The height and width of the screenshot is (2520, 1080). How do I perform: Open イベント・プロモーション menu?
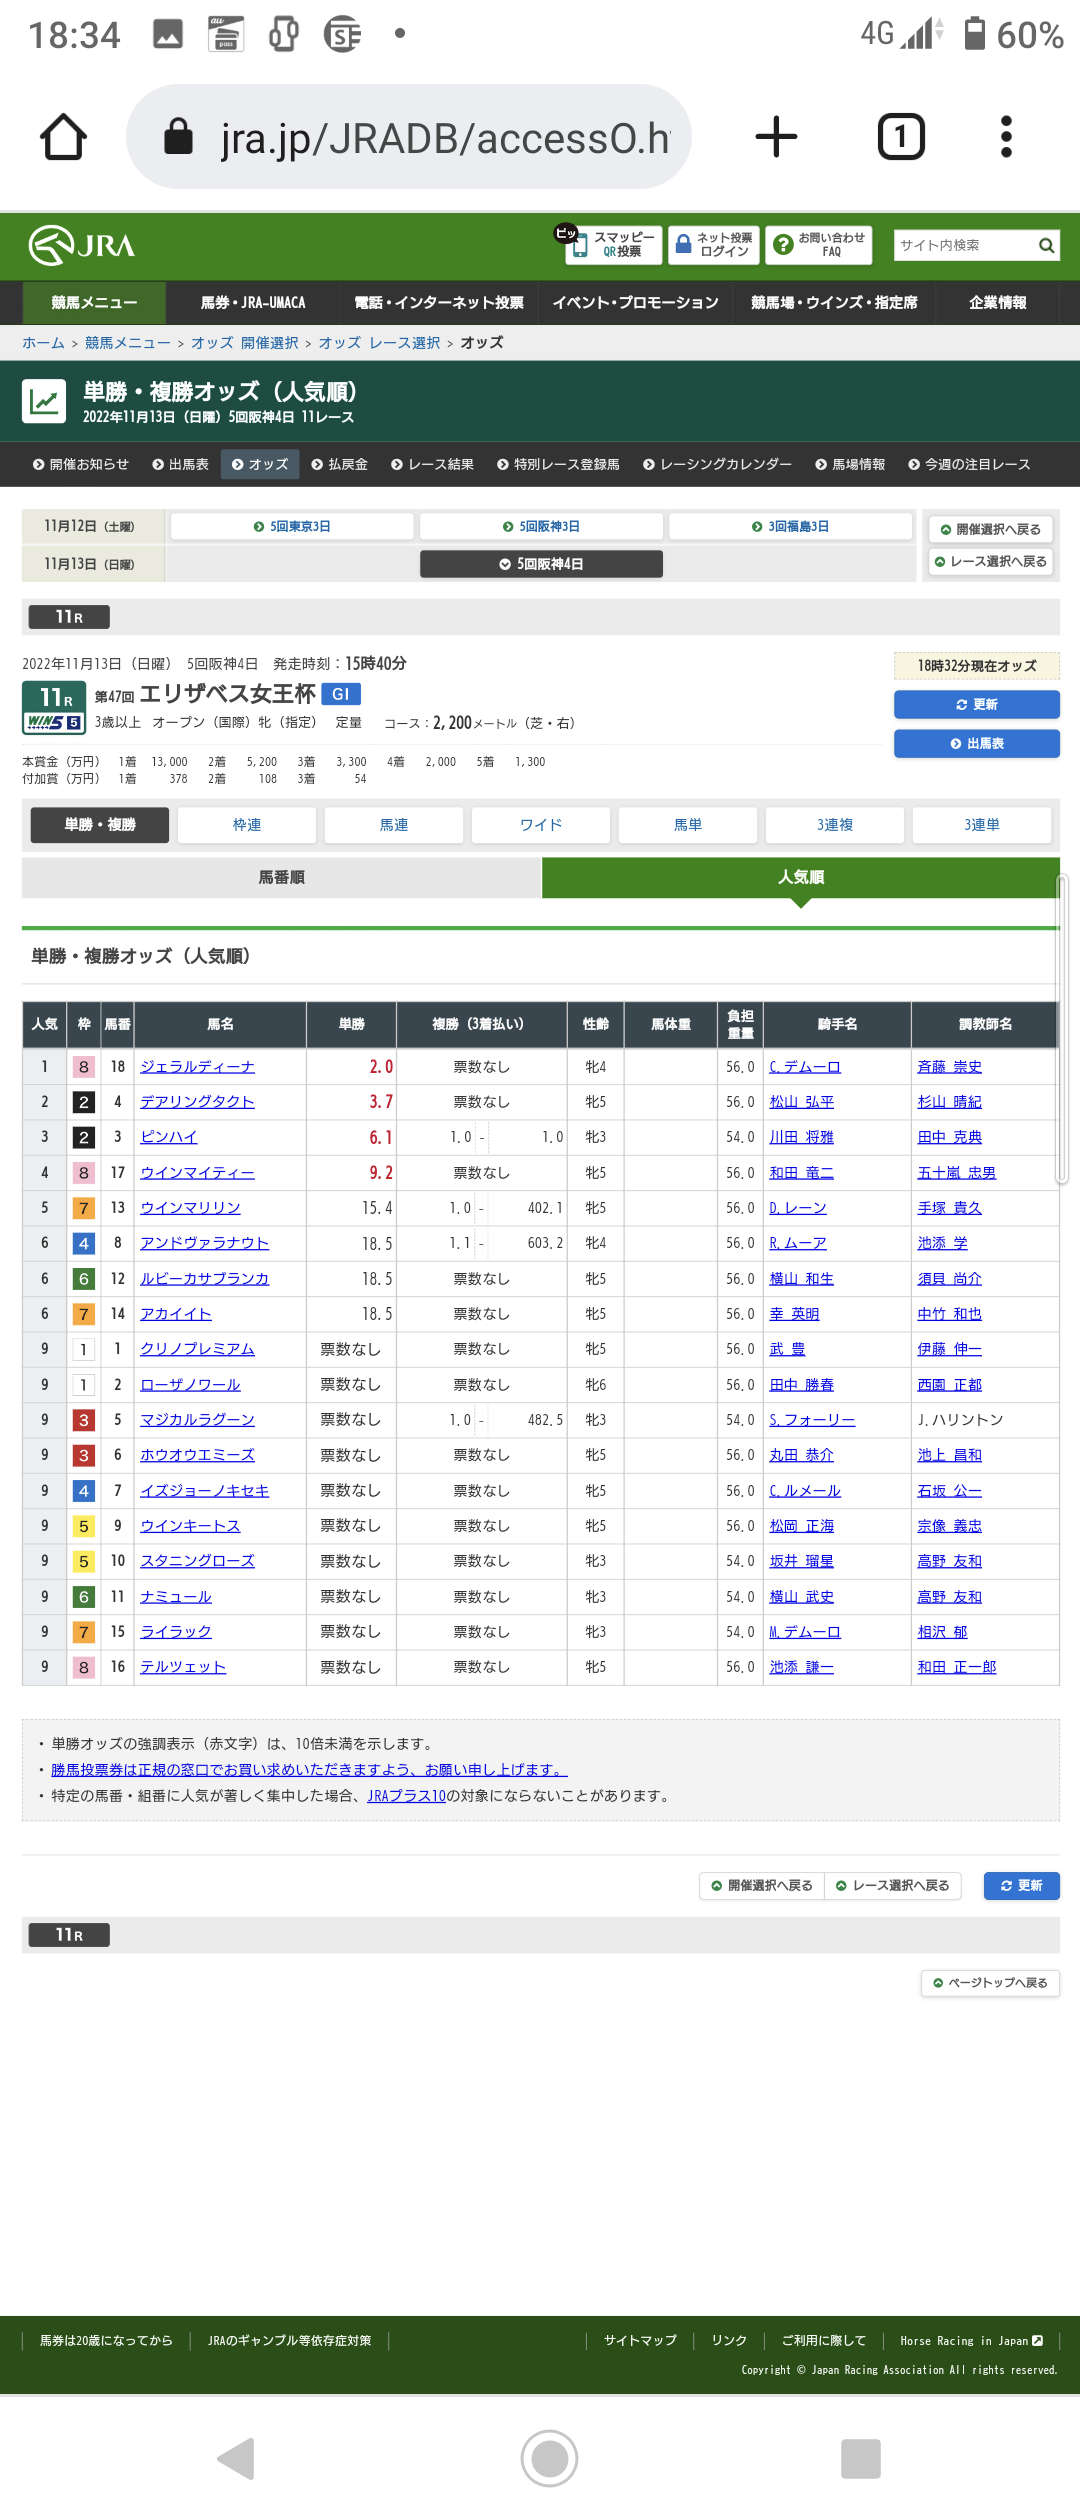pos(635,303)
